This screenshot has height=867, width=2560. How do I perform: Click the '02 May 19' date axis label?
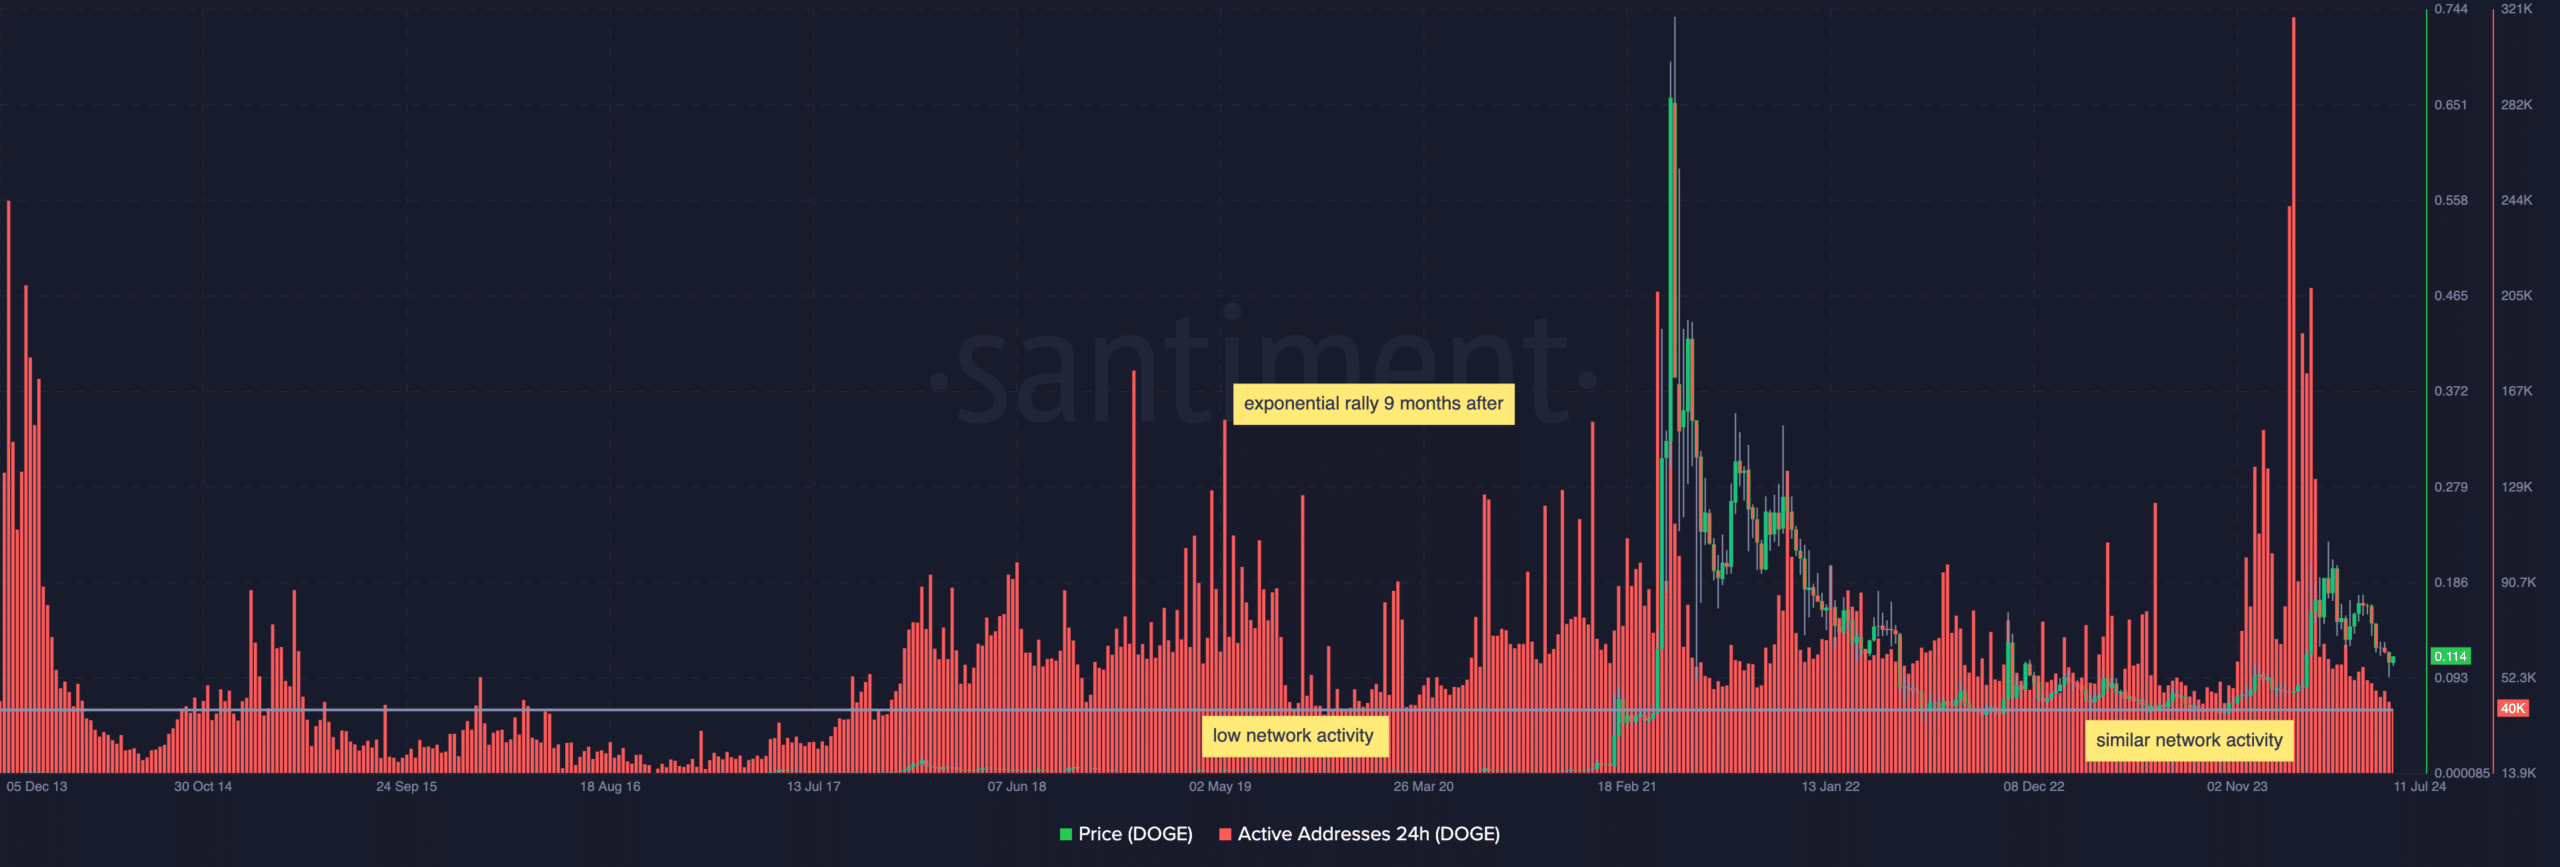pyautogui.click(x=1220, y=787)
